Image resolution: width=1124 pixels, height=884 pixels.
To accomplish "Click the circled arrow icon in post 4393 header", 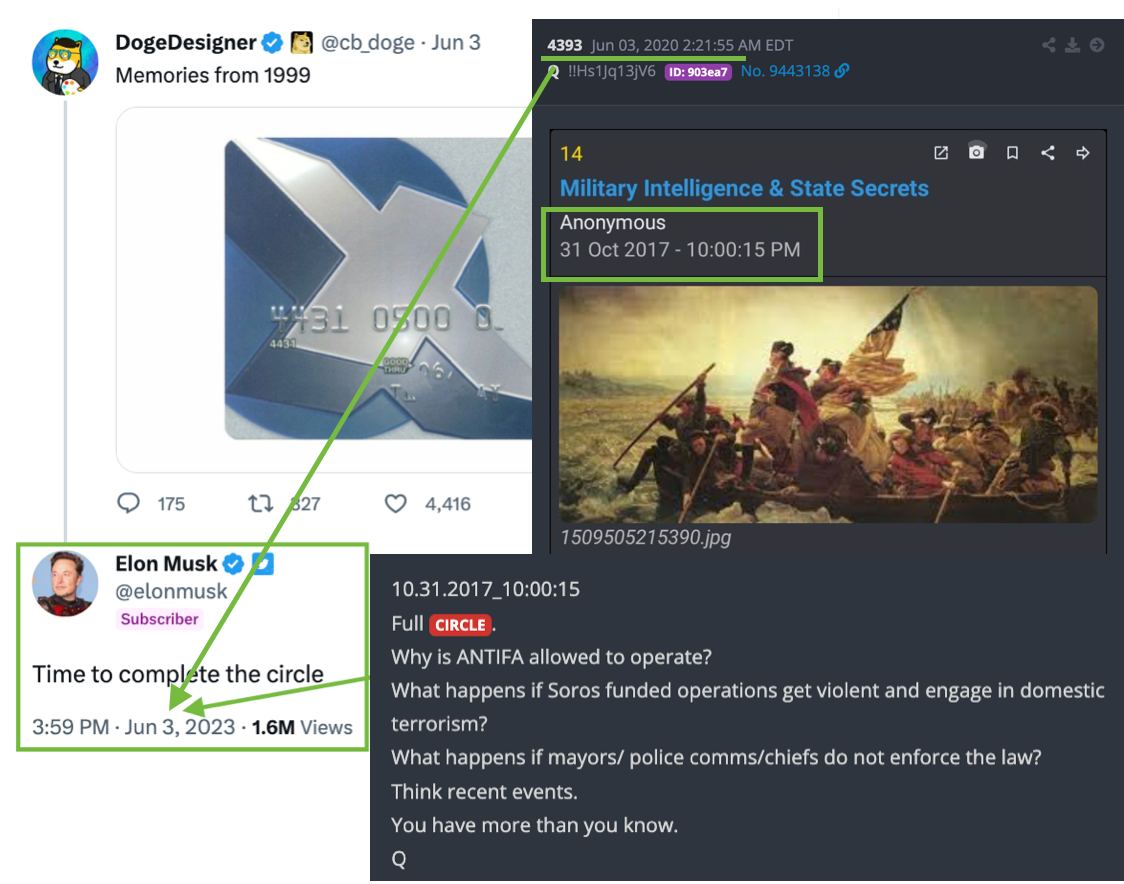I will point(1097,45).
